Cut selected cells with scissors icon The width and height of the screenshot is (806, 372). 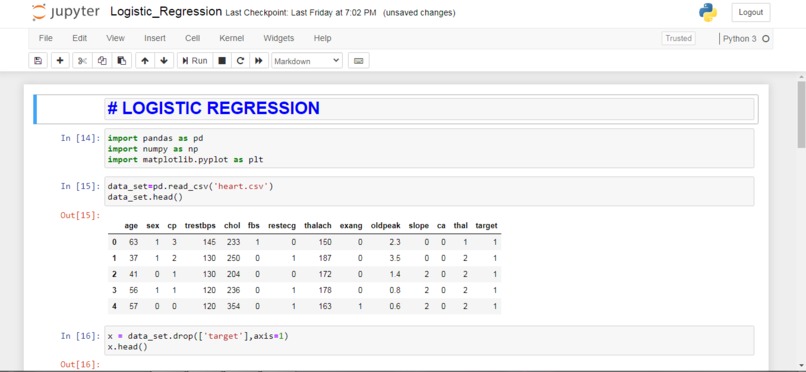82,61
